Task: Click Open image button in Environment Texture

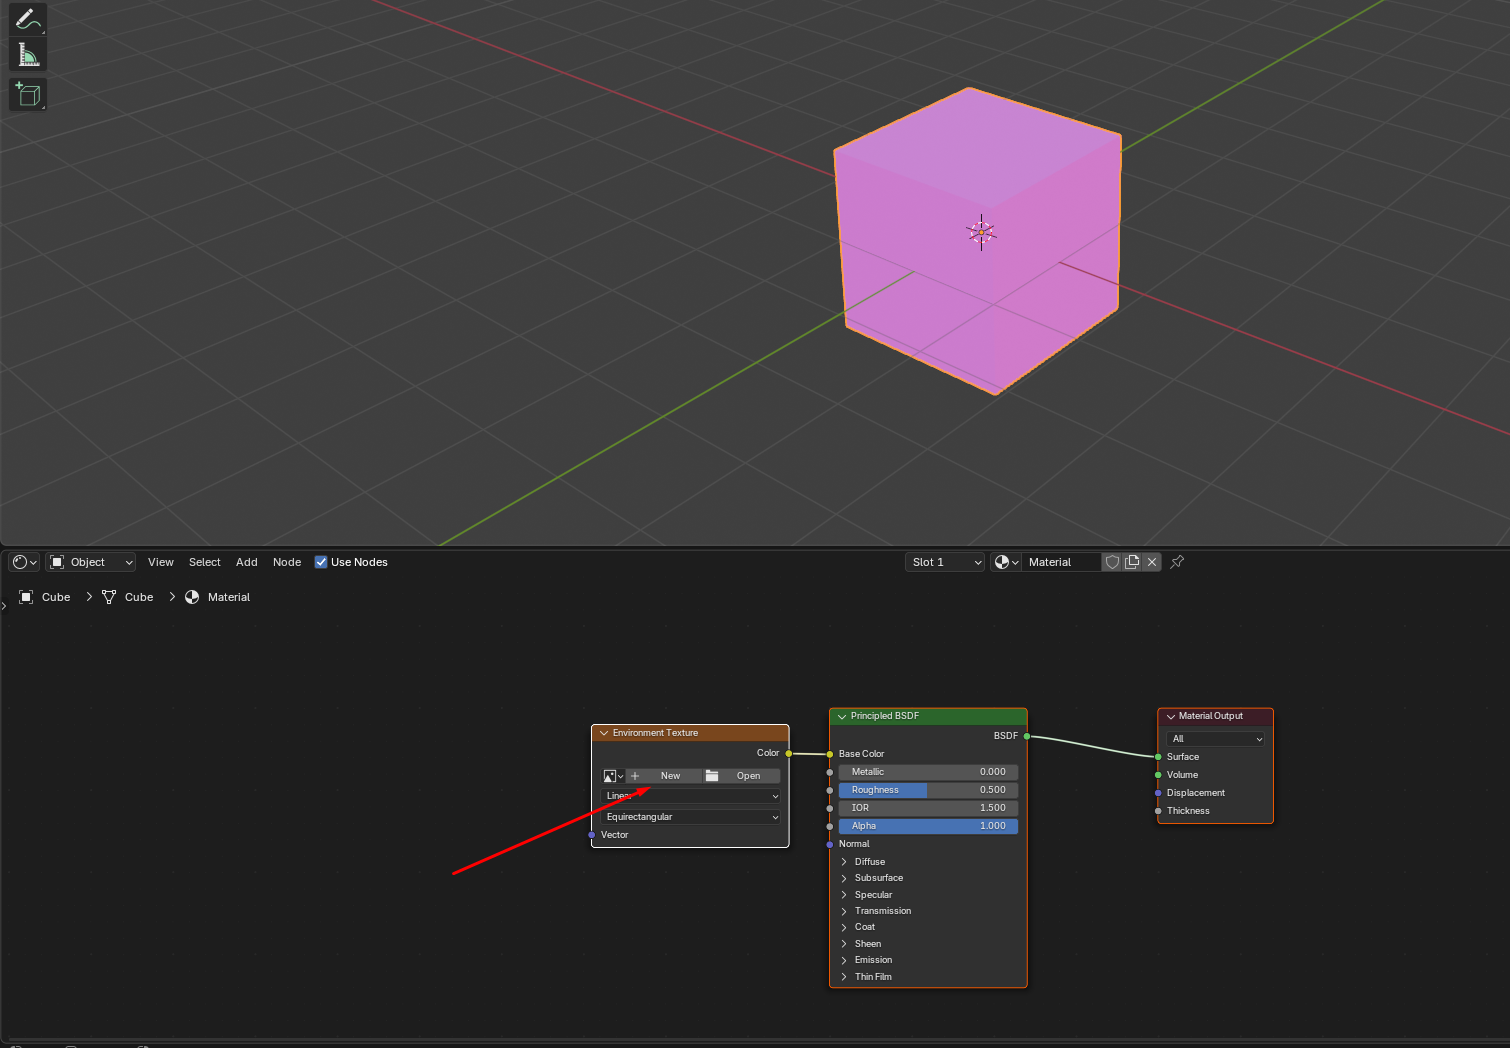Action: pyautogui.click(x=742, y=776)
